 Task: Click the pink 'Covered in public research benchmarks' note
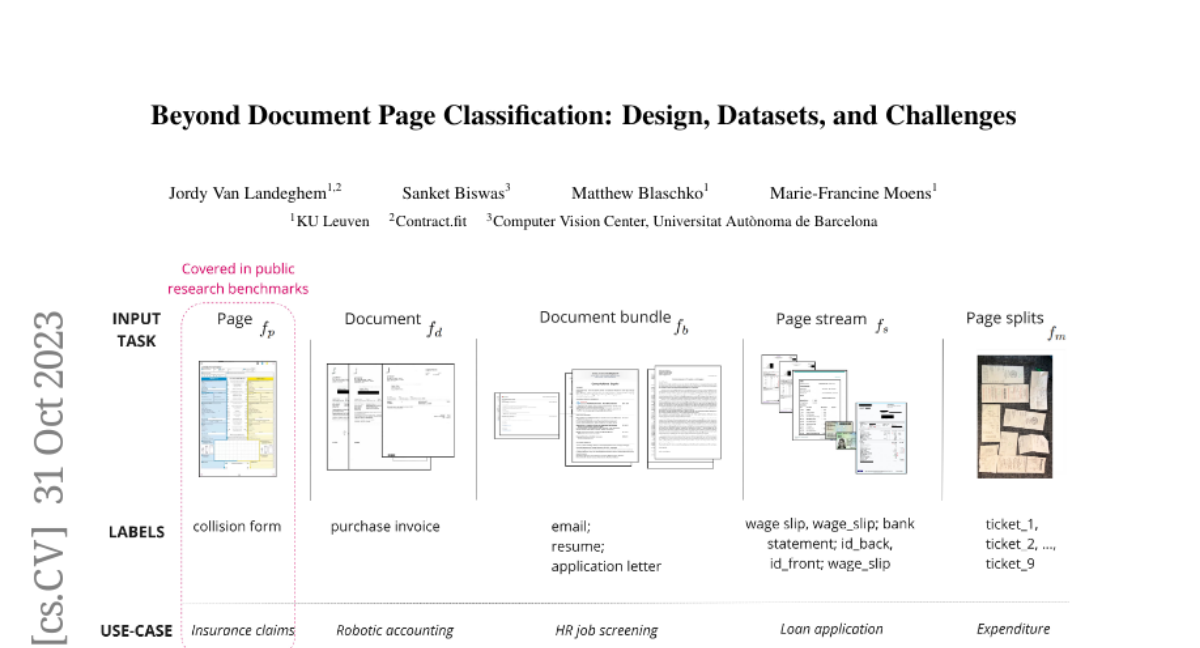[x=238, y=279]
